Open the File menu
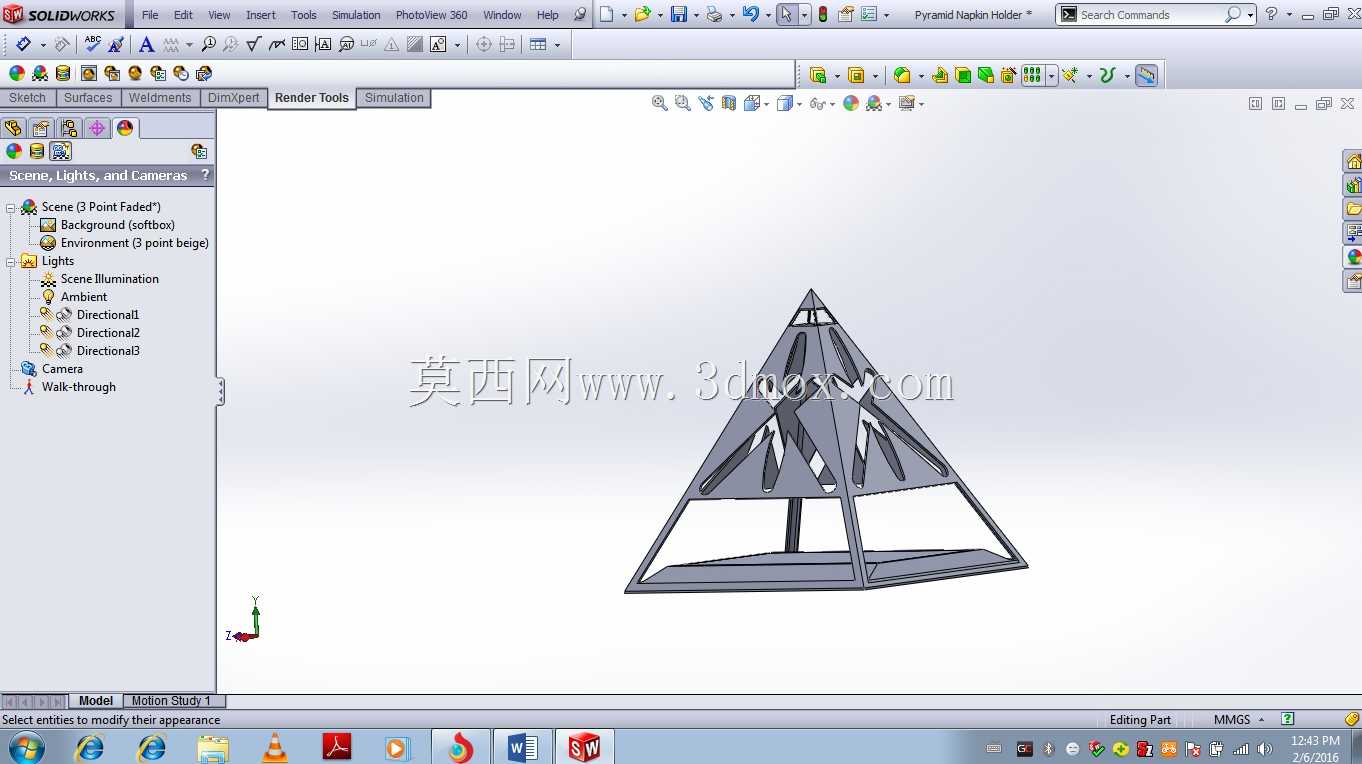 (x=150, y=15)
